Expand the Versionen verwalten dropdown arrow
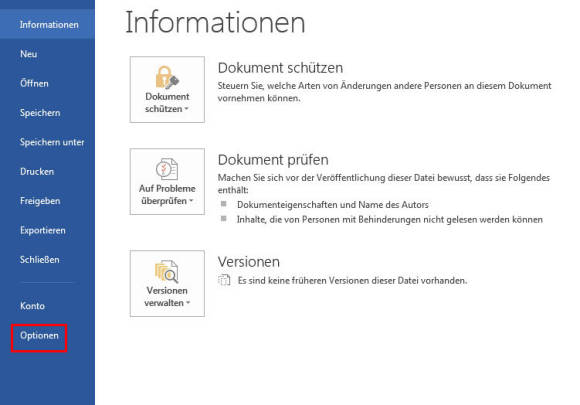580x405 pixels. click(188, 303)
